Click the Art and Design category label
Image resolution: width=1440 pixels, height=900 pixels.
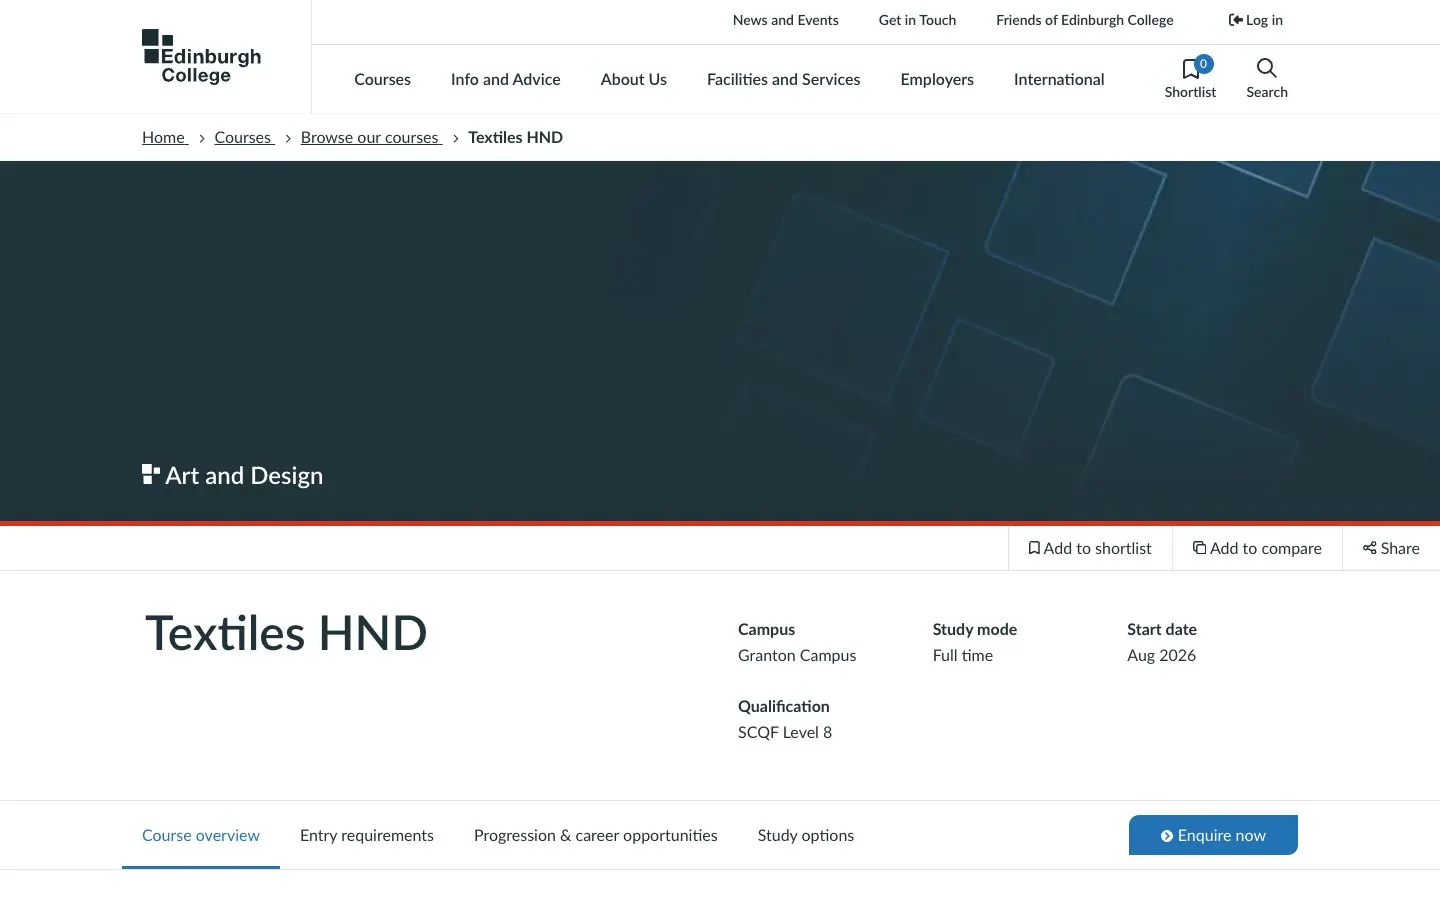(233, 475)
